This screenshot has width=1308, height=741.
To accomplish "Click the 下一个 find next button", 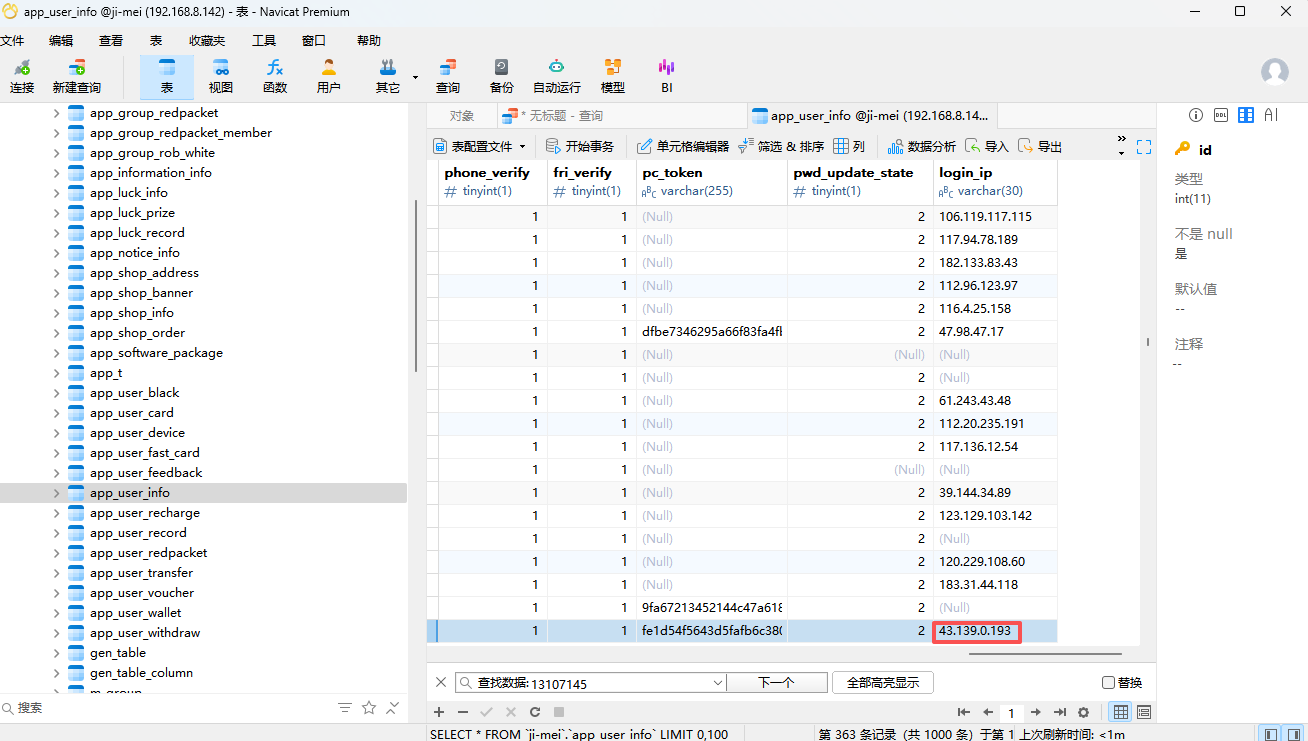I will point(776,683).
